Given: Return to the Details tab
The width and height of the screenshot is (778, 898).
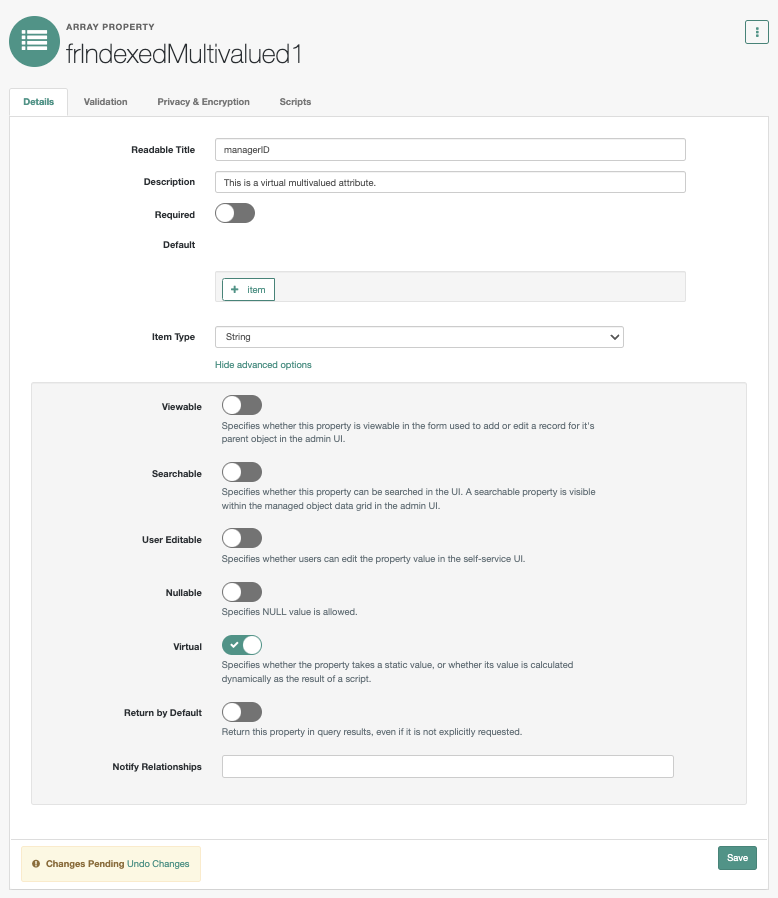Looking at the screenshot, I should coord(39,101).
